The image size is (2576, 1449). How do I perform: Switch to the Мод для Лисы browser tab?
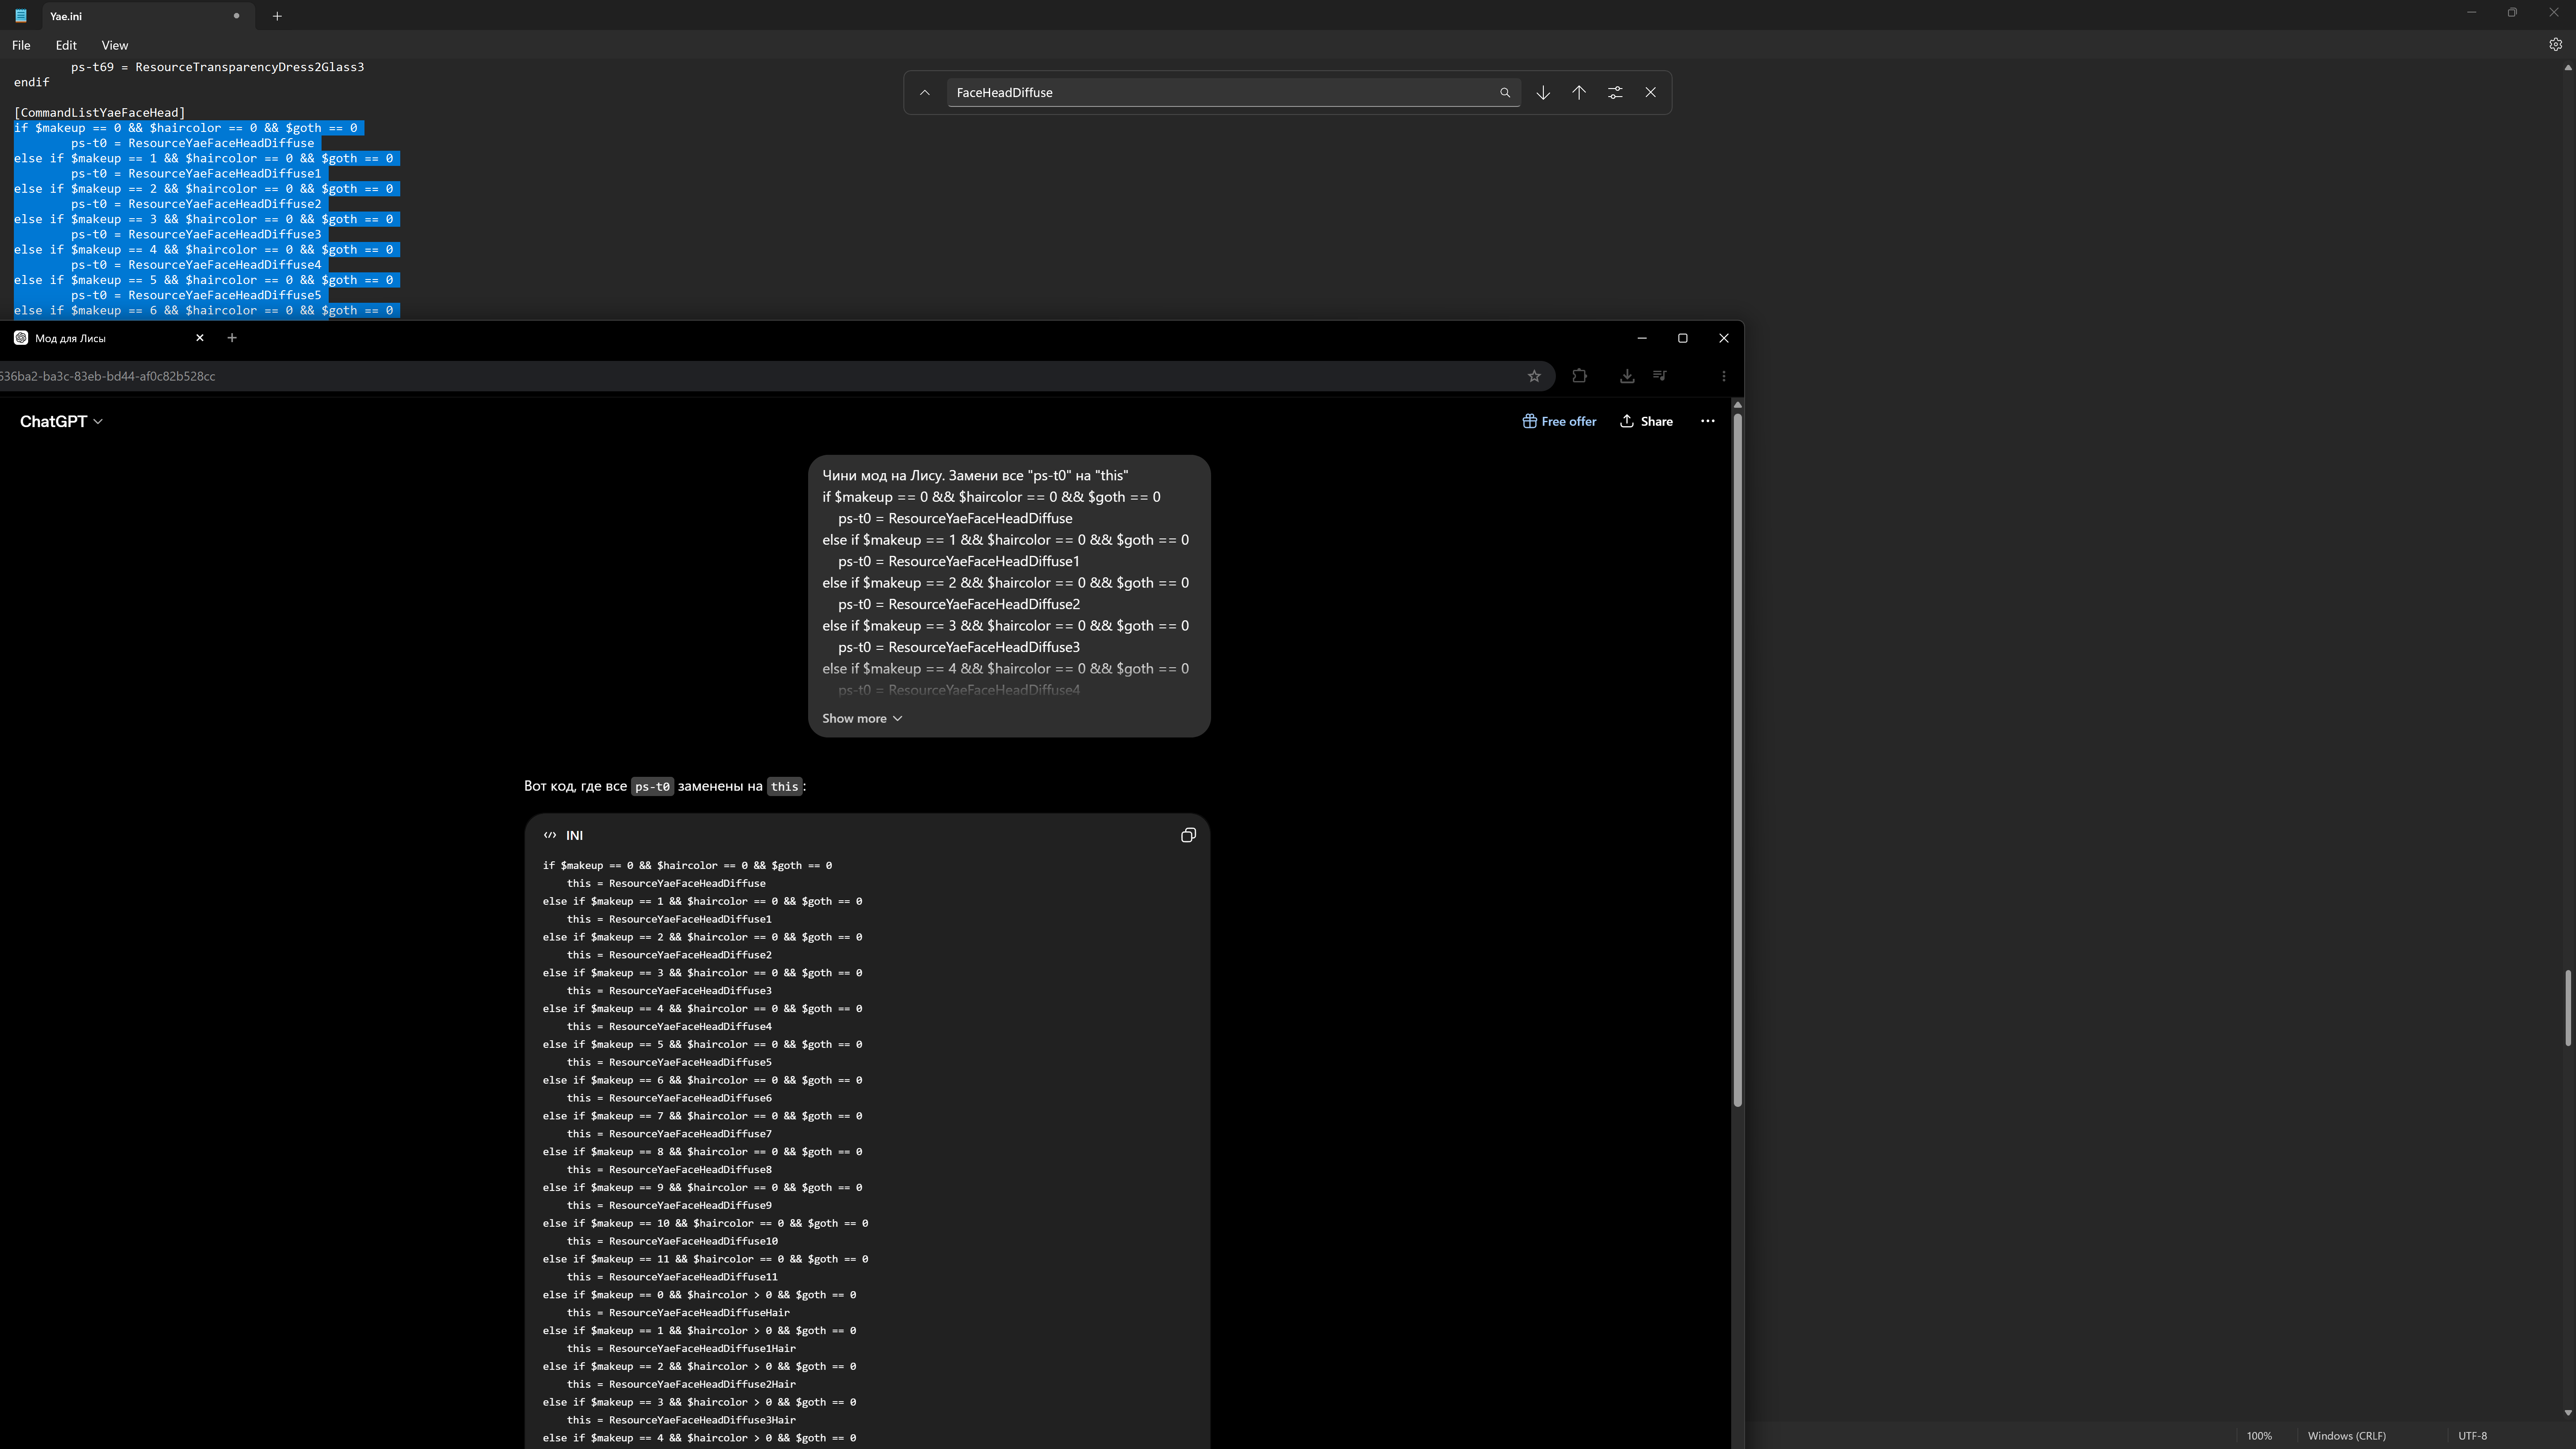tap(110, 338)
